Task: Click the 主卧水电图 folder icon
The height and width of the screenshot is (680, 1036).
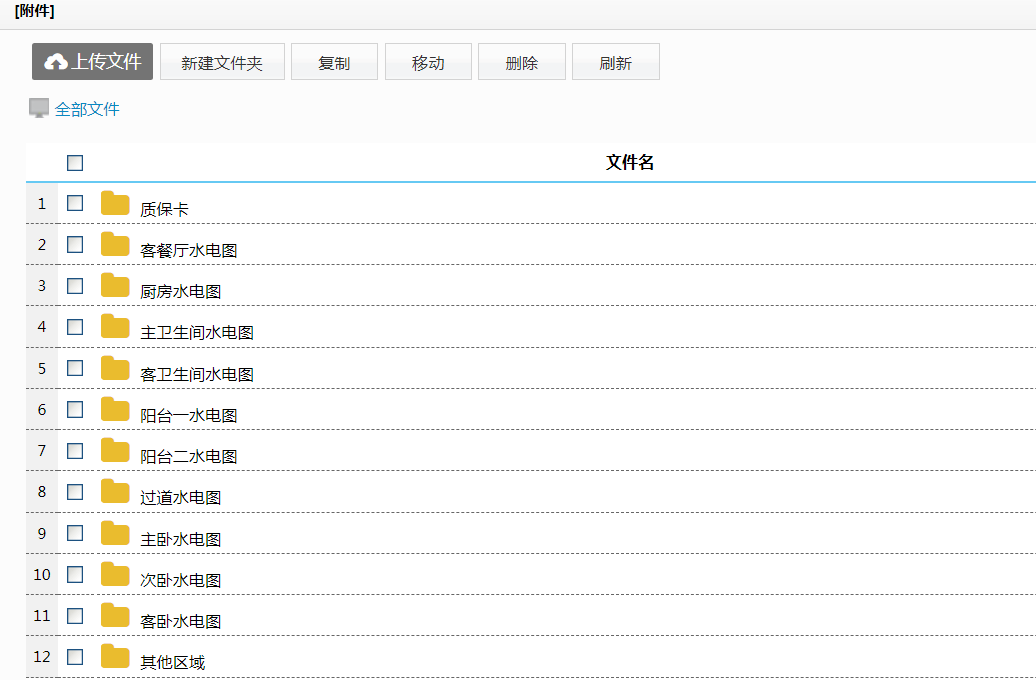Action: [x=115, y=534]
